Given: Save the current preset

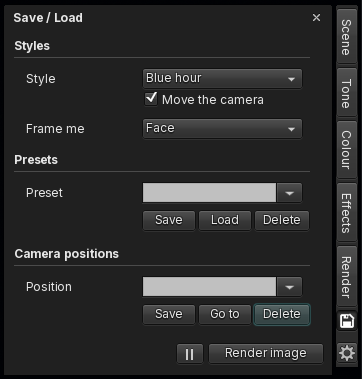Looking at the screenshot, I should 169,220.
